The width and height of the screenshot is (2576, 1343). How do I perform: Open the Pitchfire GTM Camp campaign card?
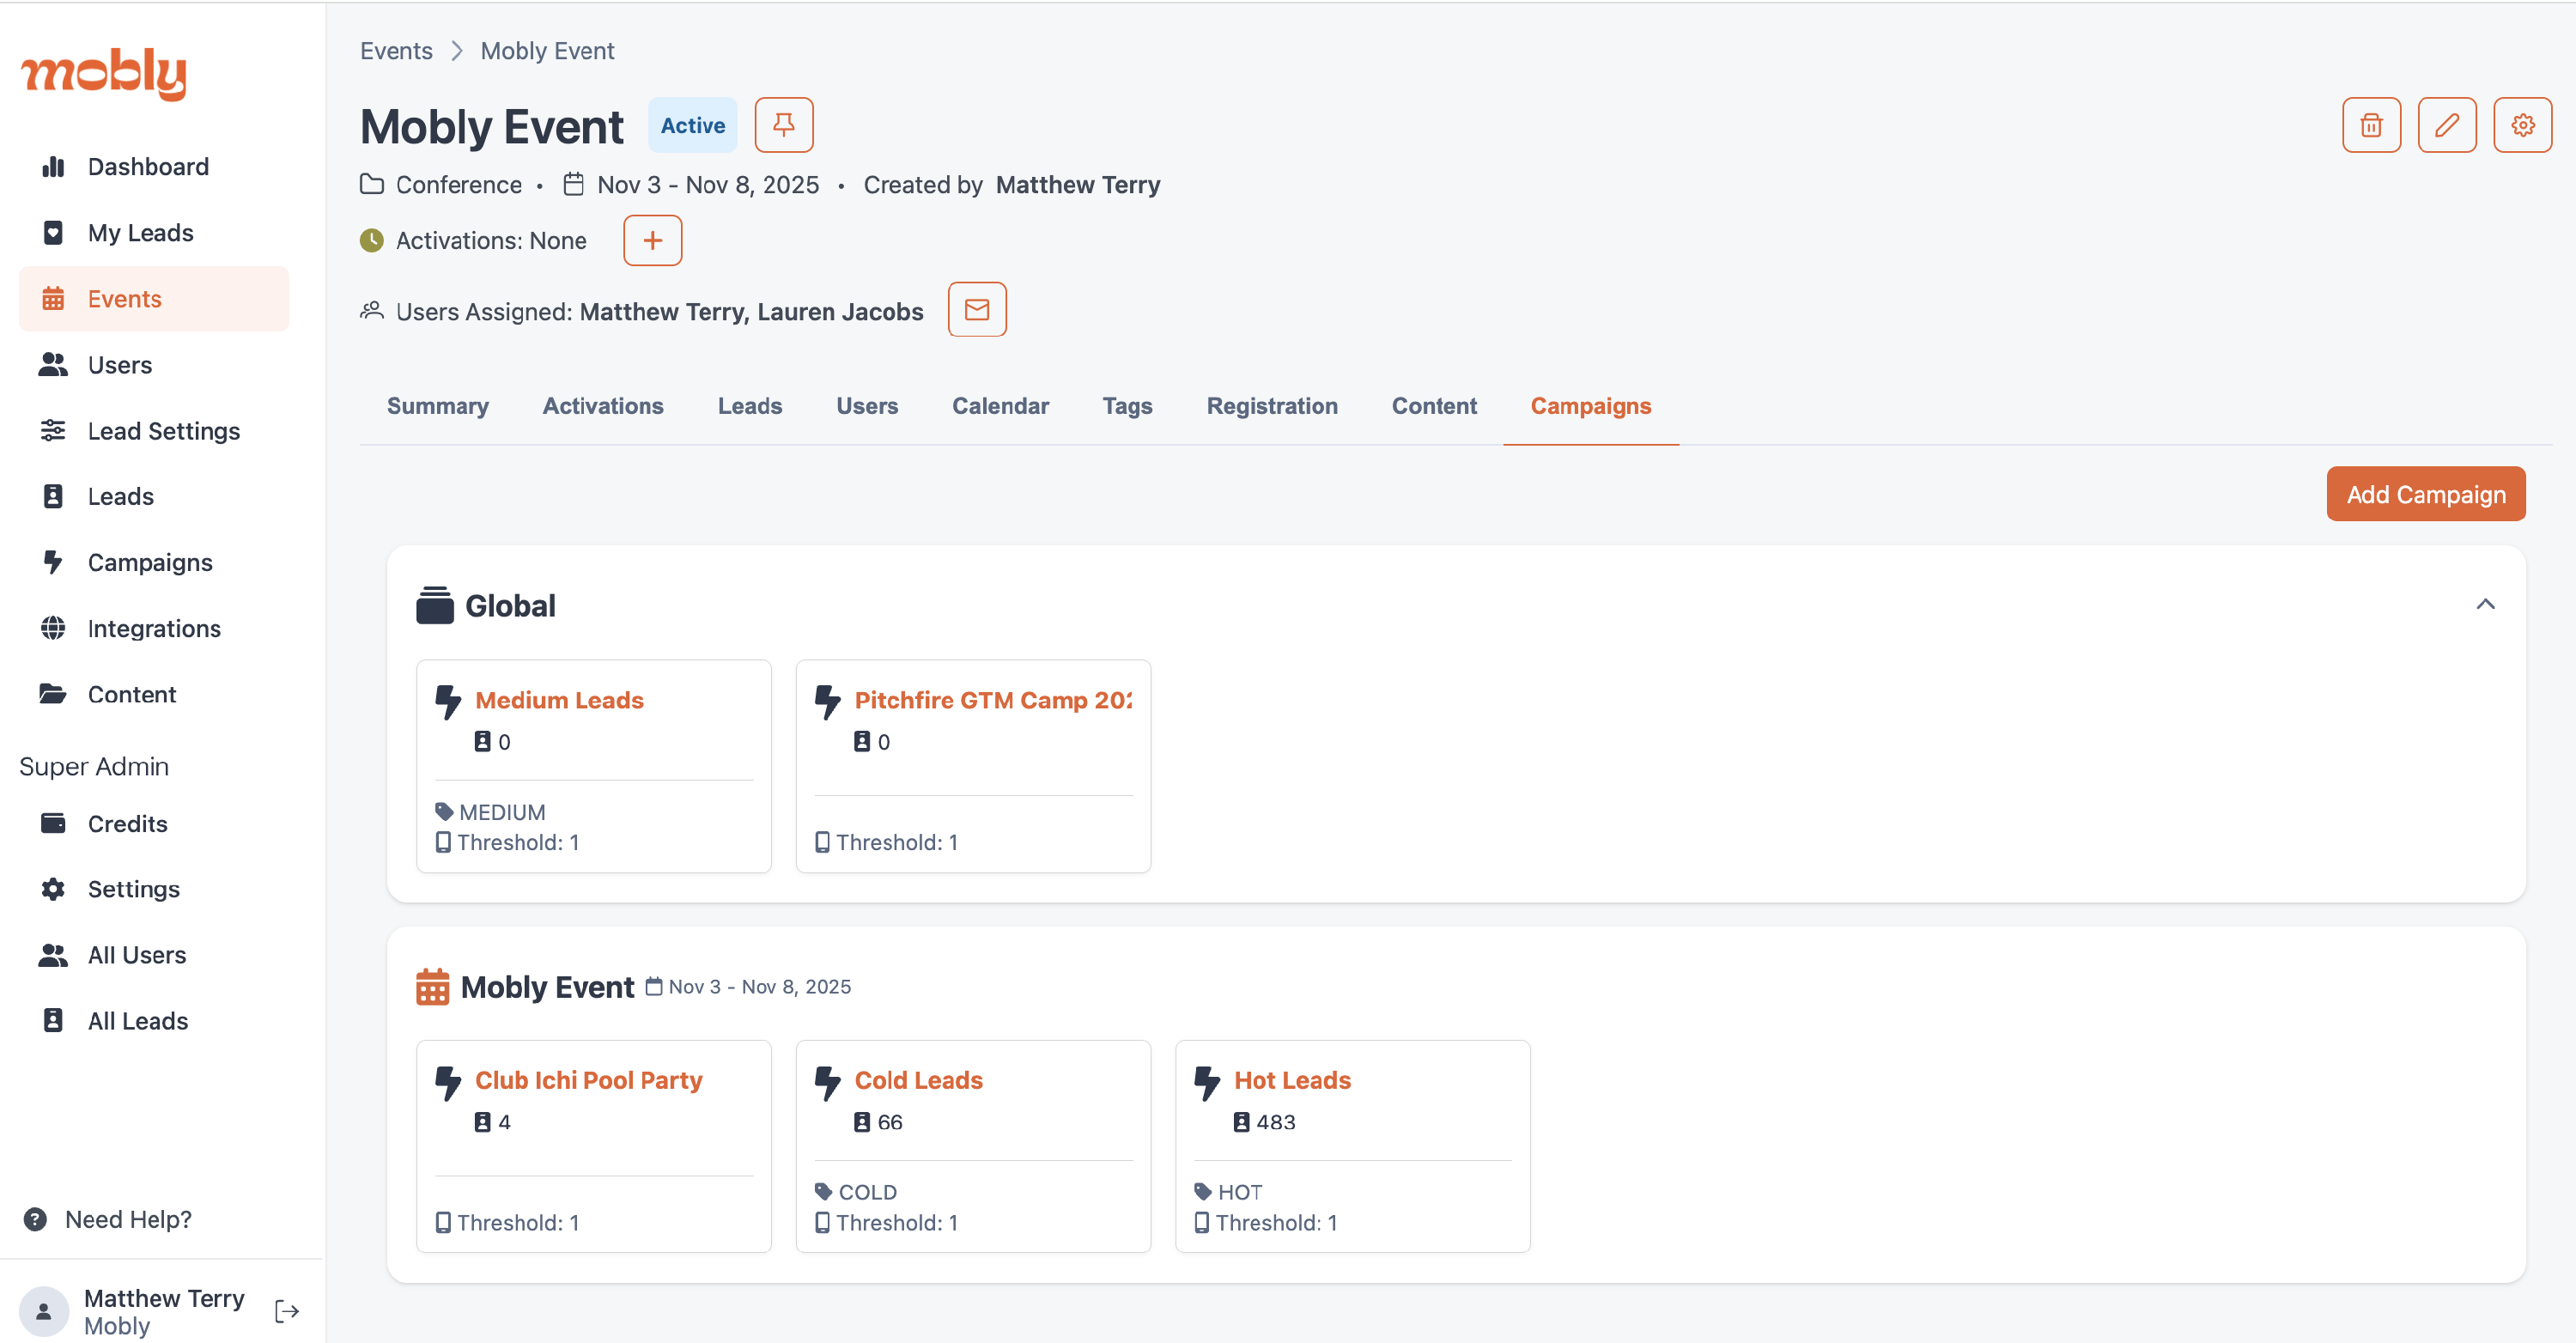point(992,700)
